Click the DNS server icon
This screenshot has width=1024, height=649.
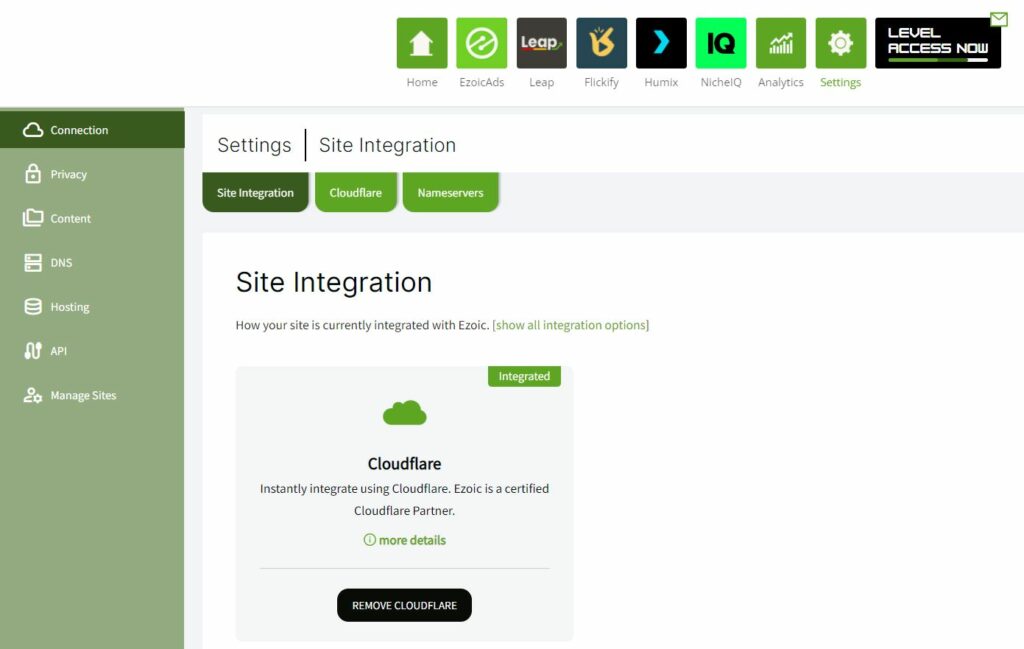pyautogui.click(x=33, y=262)
